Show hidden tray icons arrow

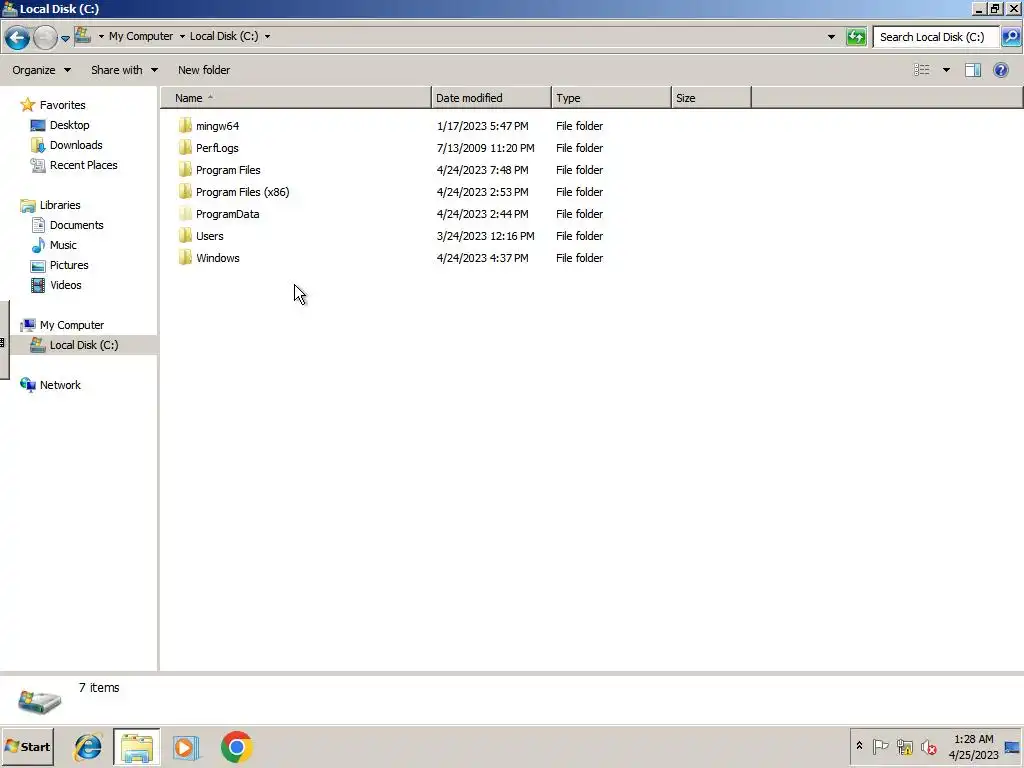[859, 746]
